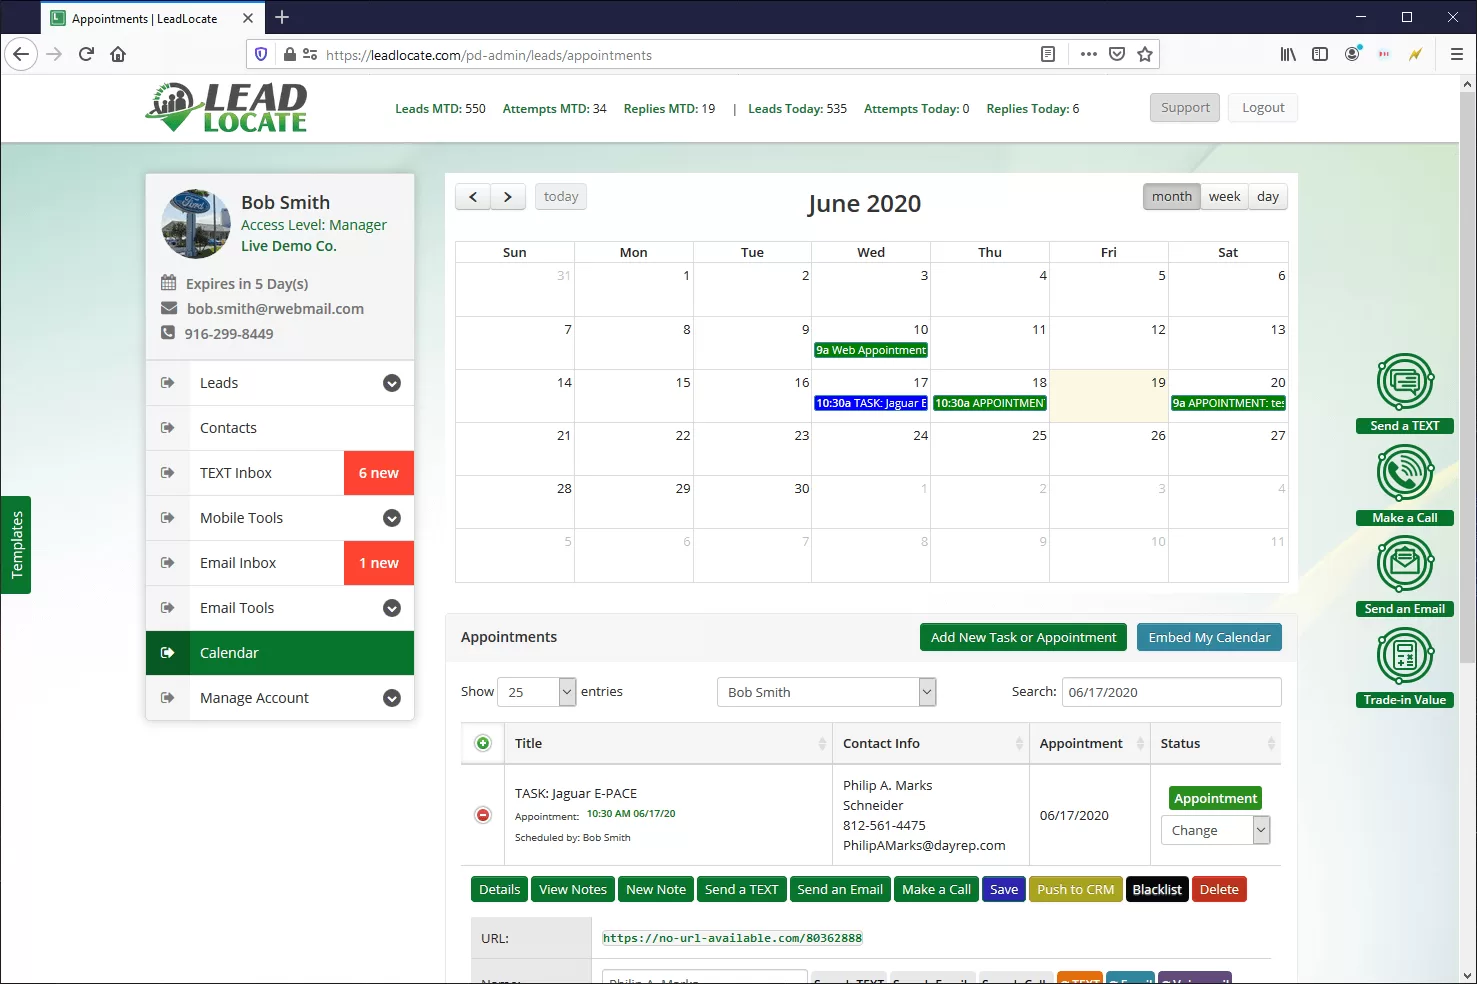Click the red Delete button
Image resolution: width=1477 pixels, height=984 pixels.
click(1219, 889)
